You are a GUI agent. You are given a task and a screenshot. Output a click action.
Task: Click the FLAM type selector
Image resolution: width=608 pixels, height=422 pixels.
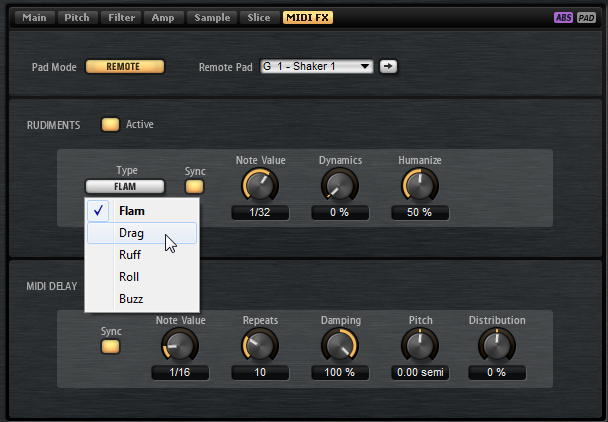coord(125,186)
